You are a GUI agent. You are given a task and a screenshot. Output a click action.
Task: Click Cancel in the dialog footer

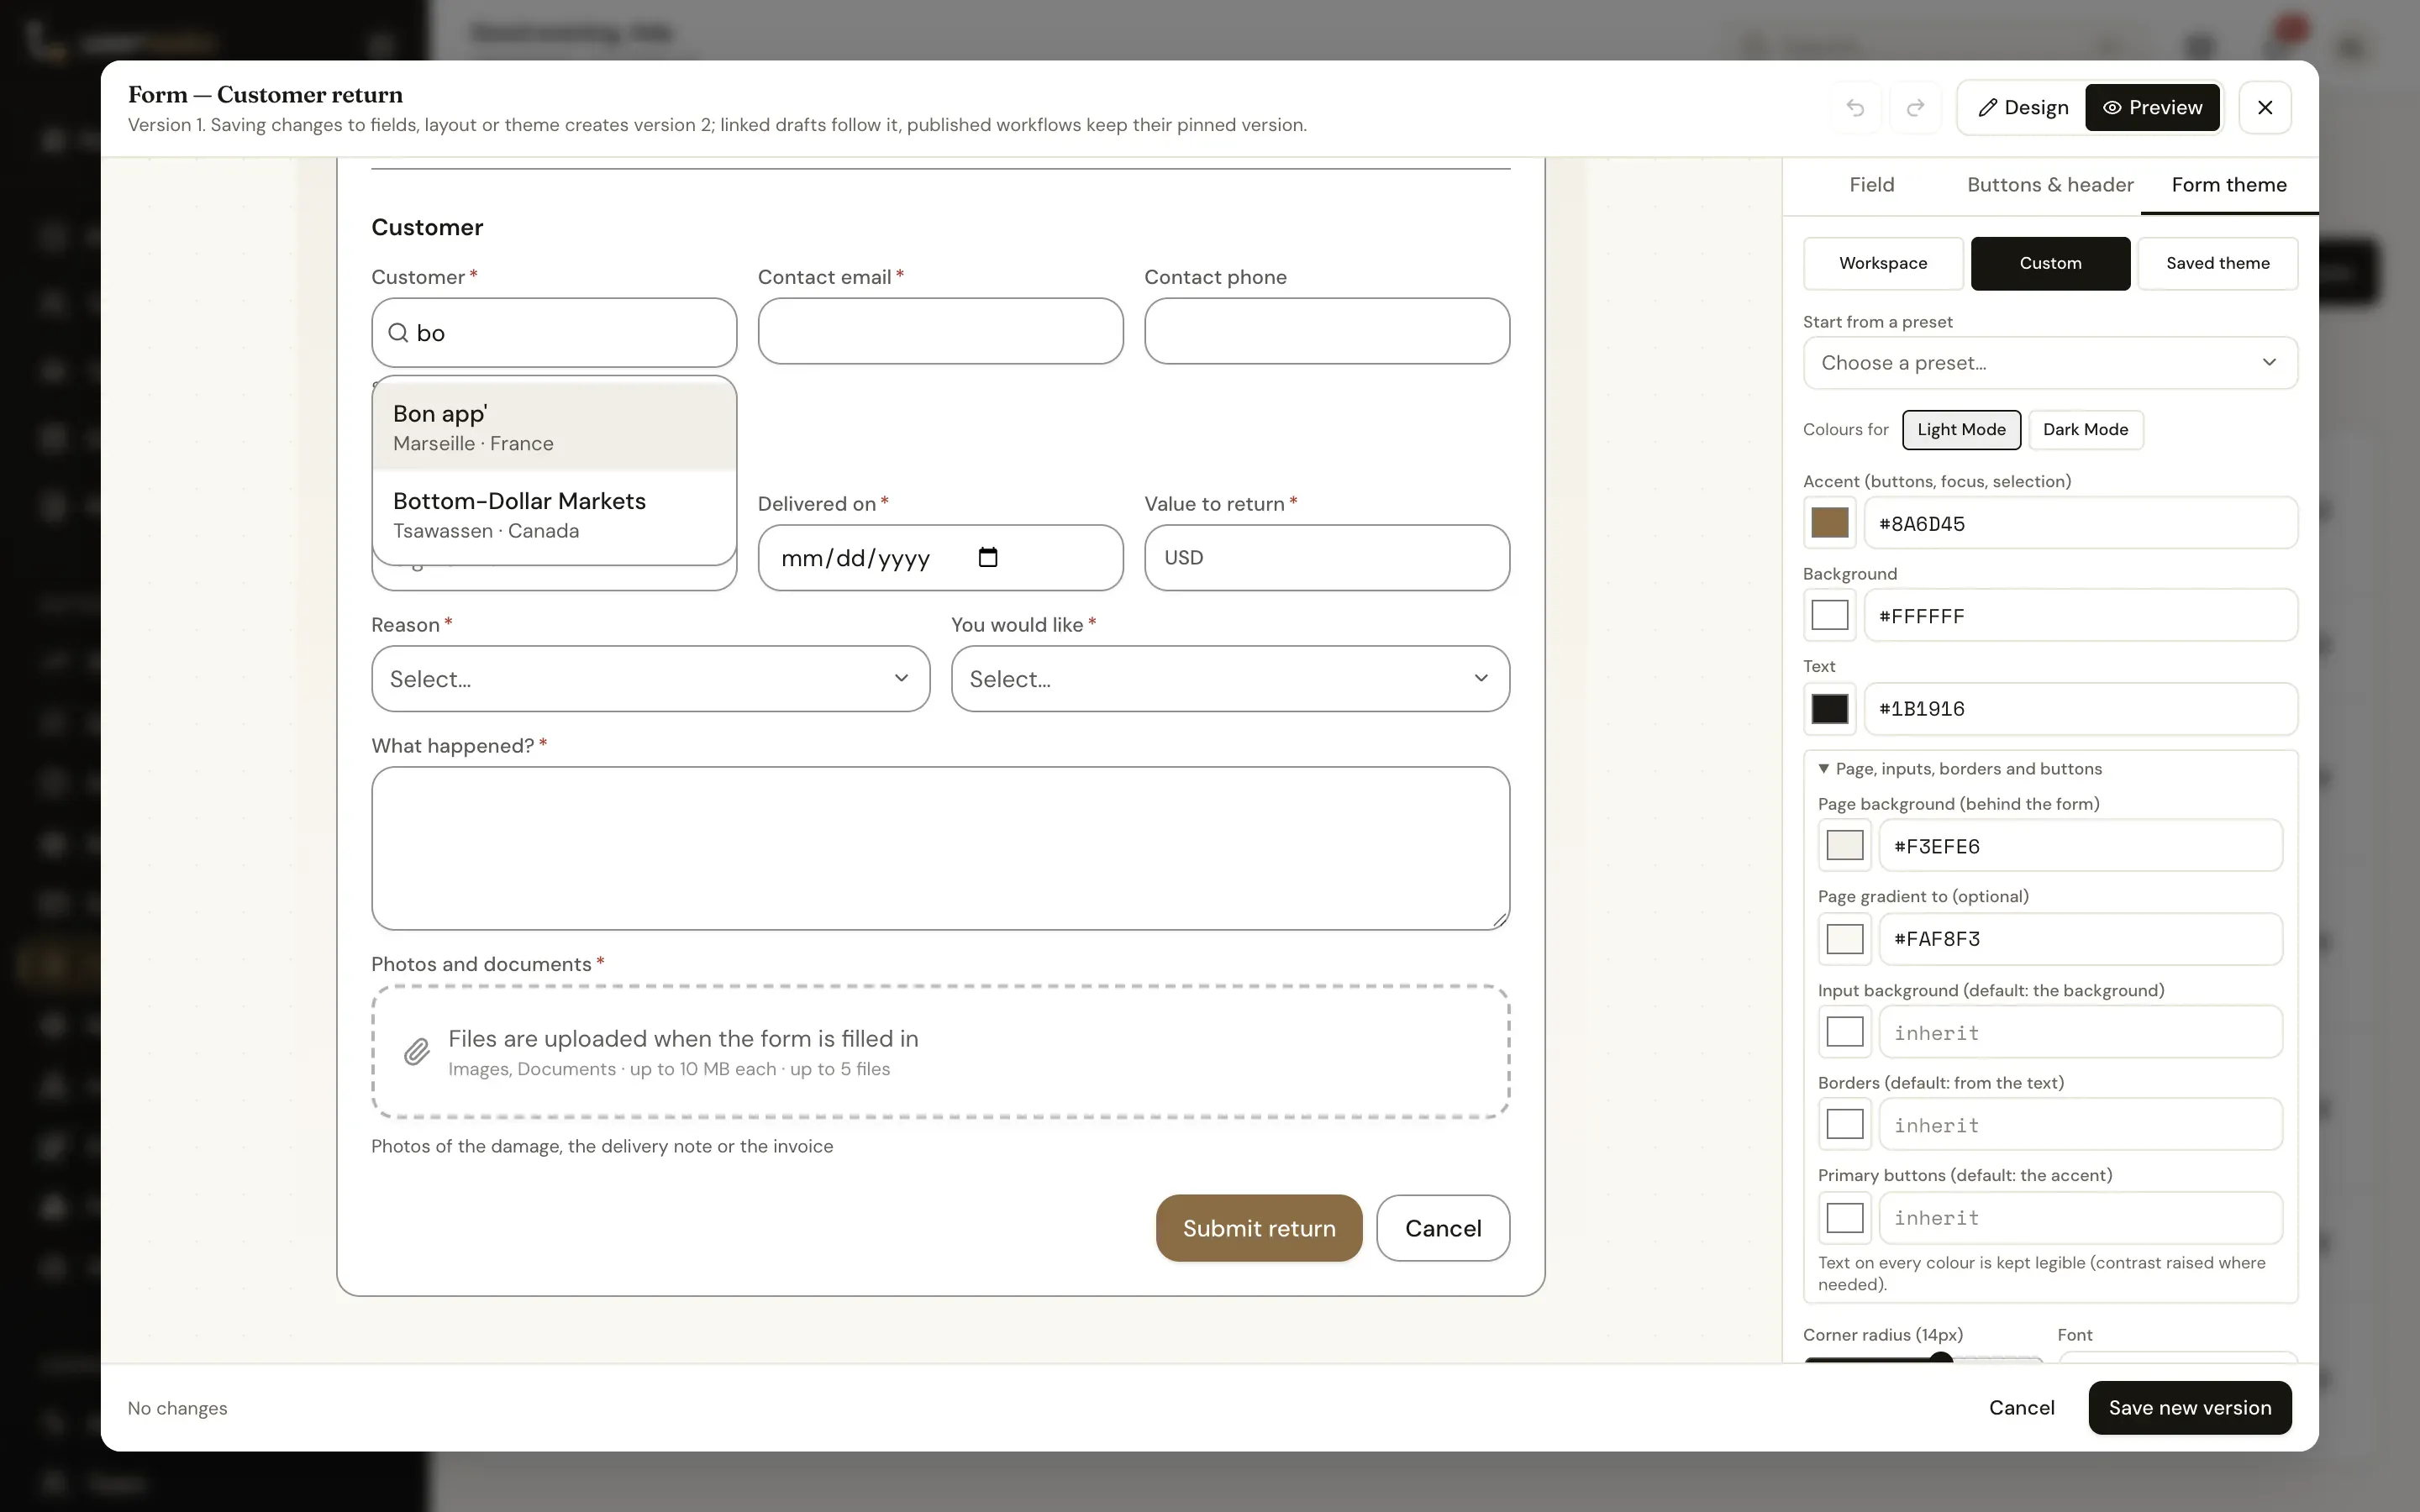[2021, 1407]
